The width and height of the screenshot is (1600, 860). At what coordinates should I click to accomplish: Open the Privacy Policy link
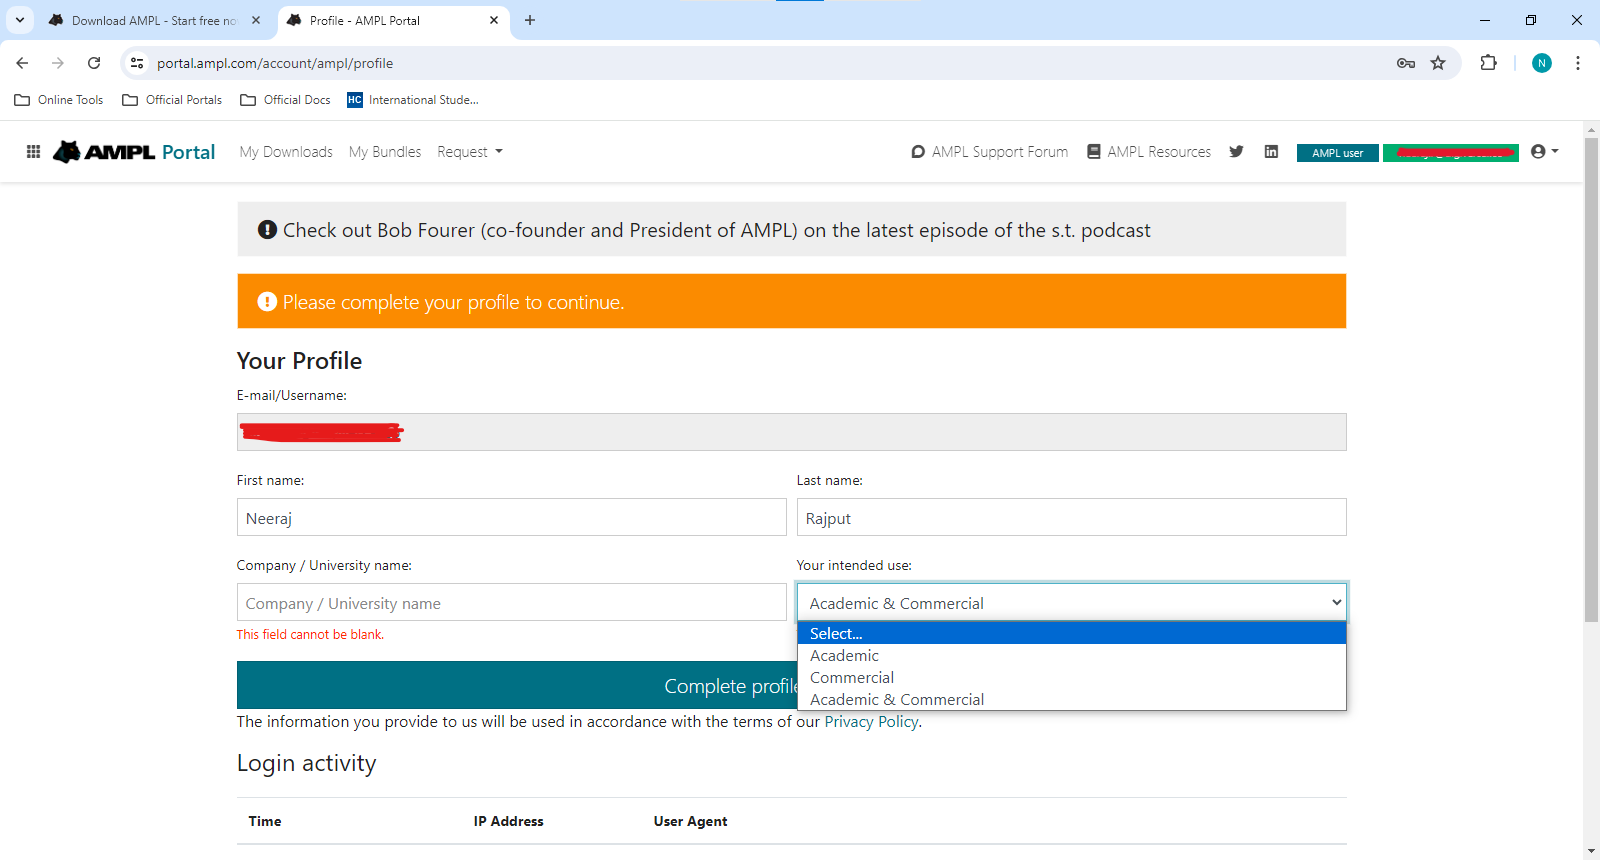[x=871, y=722]
